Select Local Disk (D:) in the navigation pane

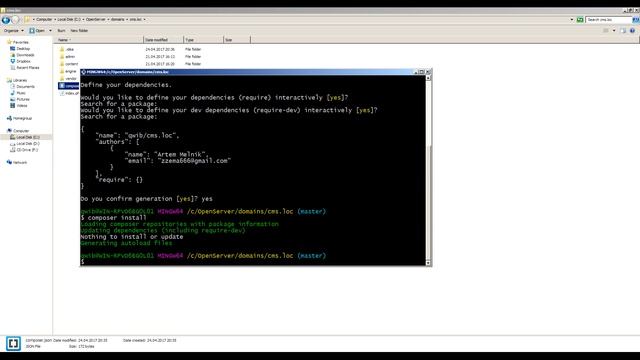25,144
